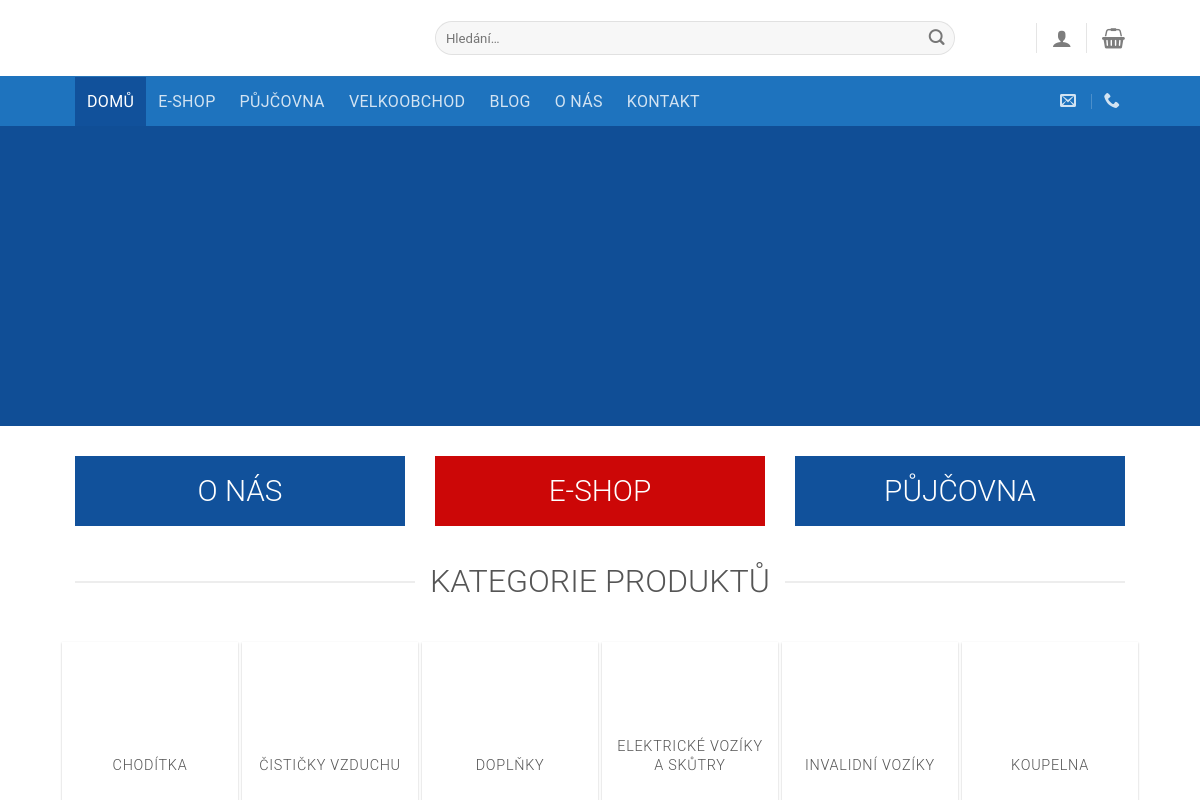Click the search magnifier icon
Viewport: 1200px width, 800px height.
[936, 38]
